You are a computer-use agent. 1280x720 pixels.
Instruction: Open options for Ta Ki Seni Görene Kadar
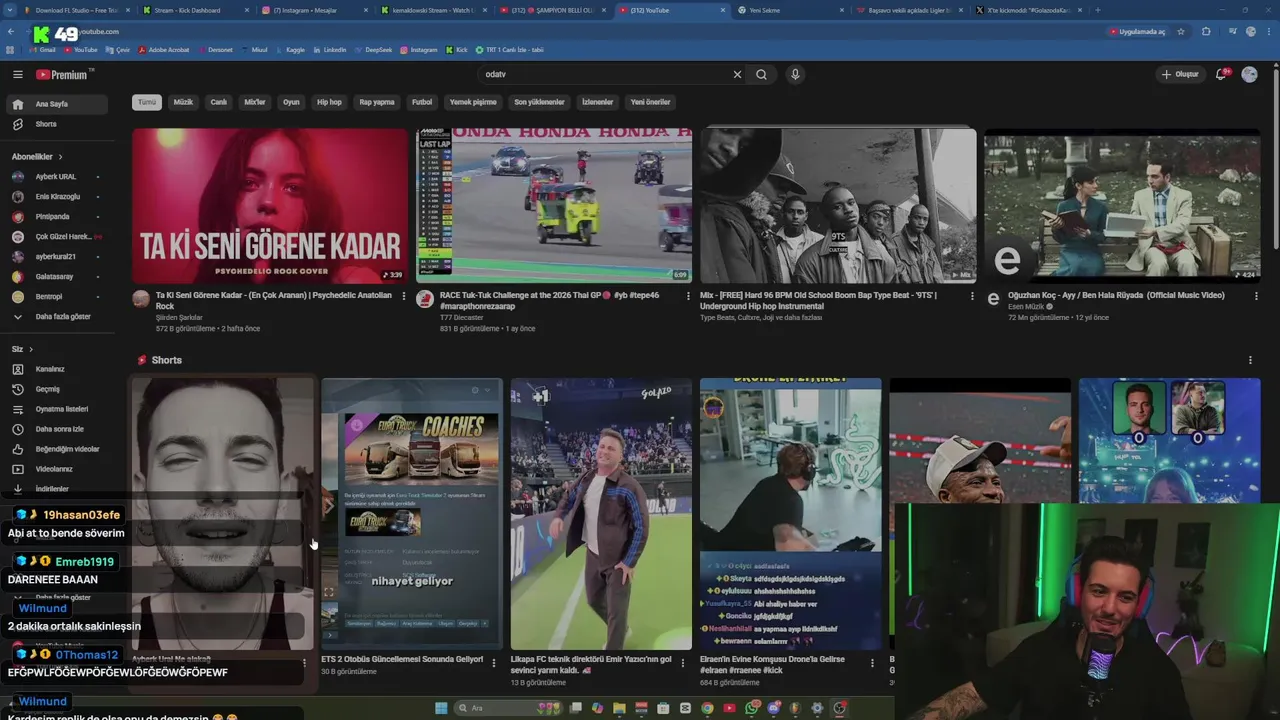tap(404, 296)
